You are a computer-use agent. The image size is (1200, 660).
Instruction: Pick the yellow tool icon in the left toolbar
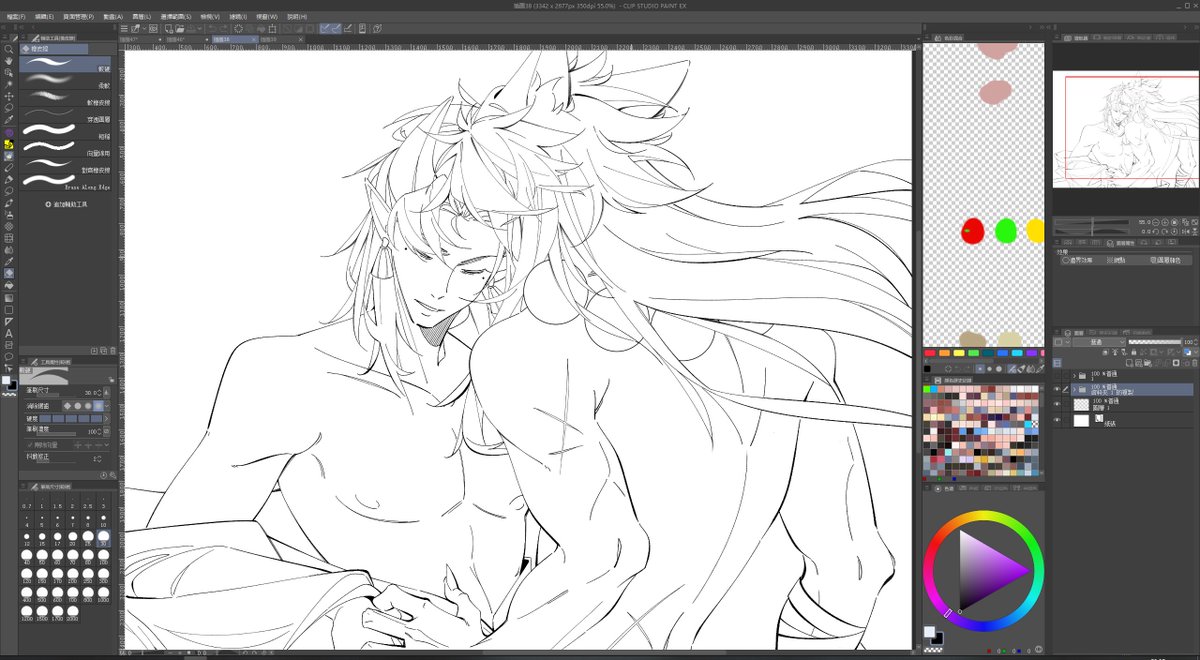click(x=9, y=144)
